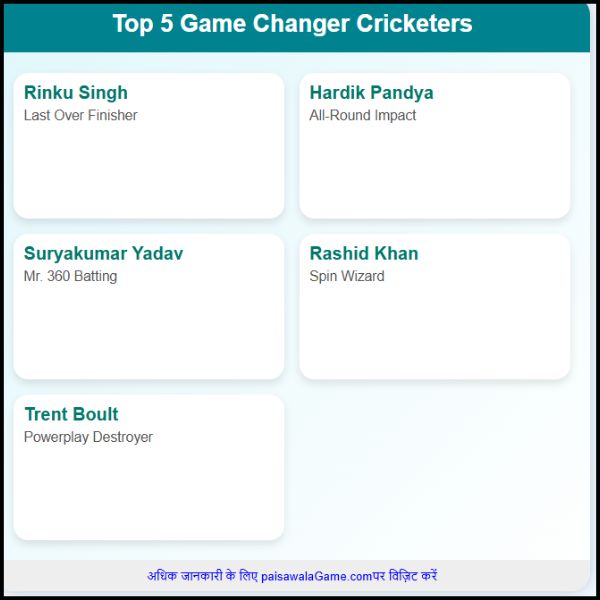Open the Rashid Khan card

(x=435, y=307)
